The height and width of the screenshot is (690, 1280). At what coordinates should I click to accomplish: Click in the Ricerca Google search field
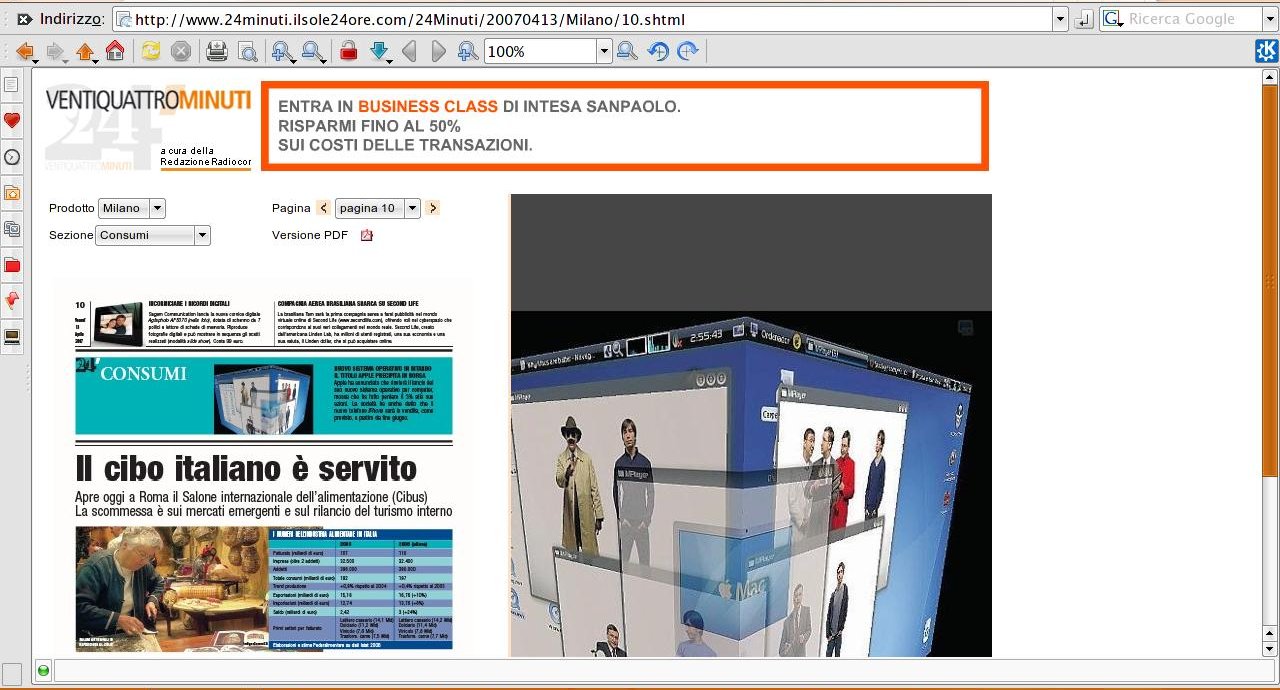click(1193, 19)
